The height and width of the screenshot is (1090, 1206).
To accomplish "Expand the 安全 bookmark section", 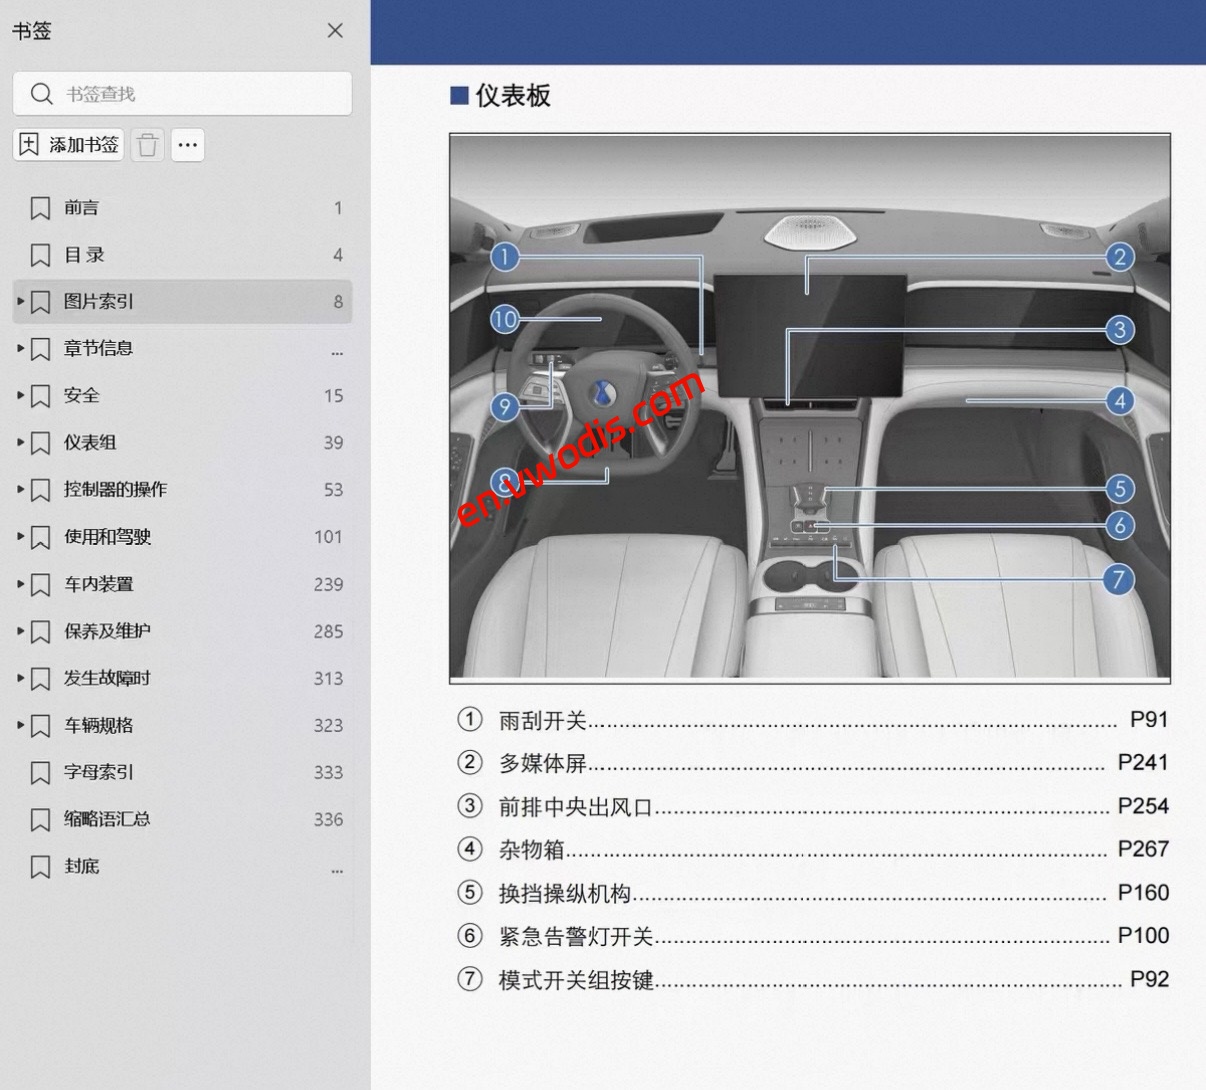I will (20, 395).
